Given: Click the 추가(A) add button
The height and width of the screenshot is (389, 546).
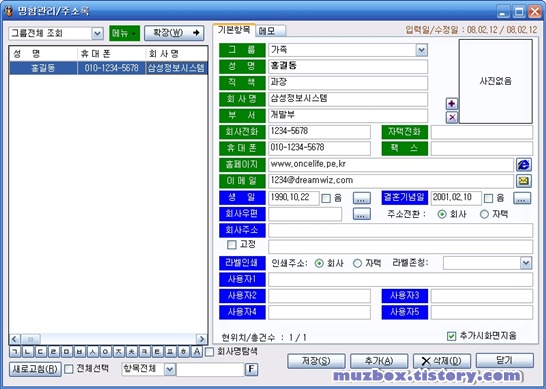Looking at the screenshot, I should [379, 361].
